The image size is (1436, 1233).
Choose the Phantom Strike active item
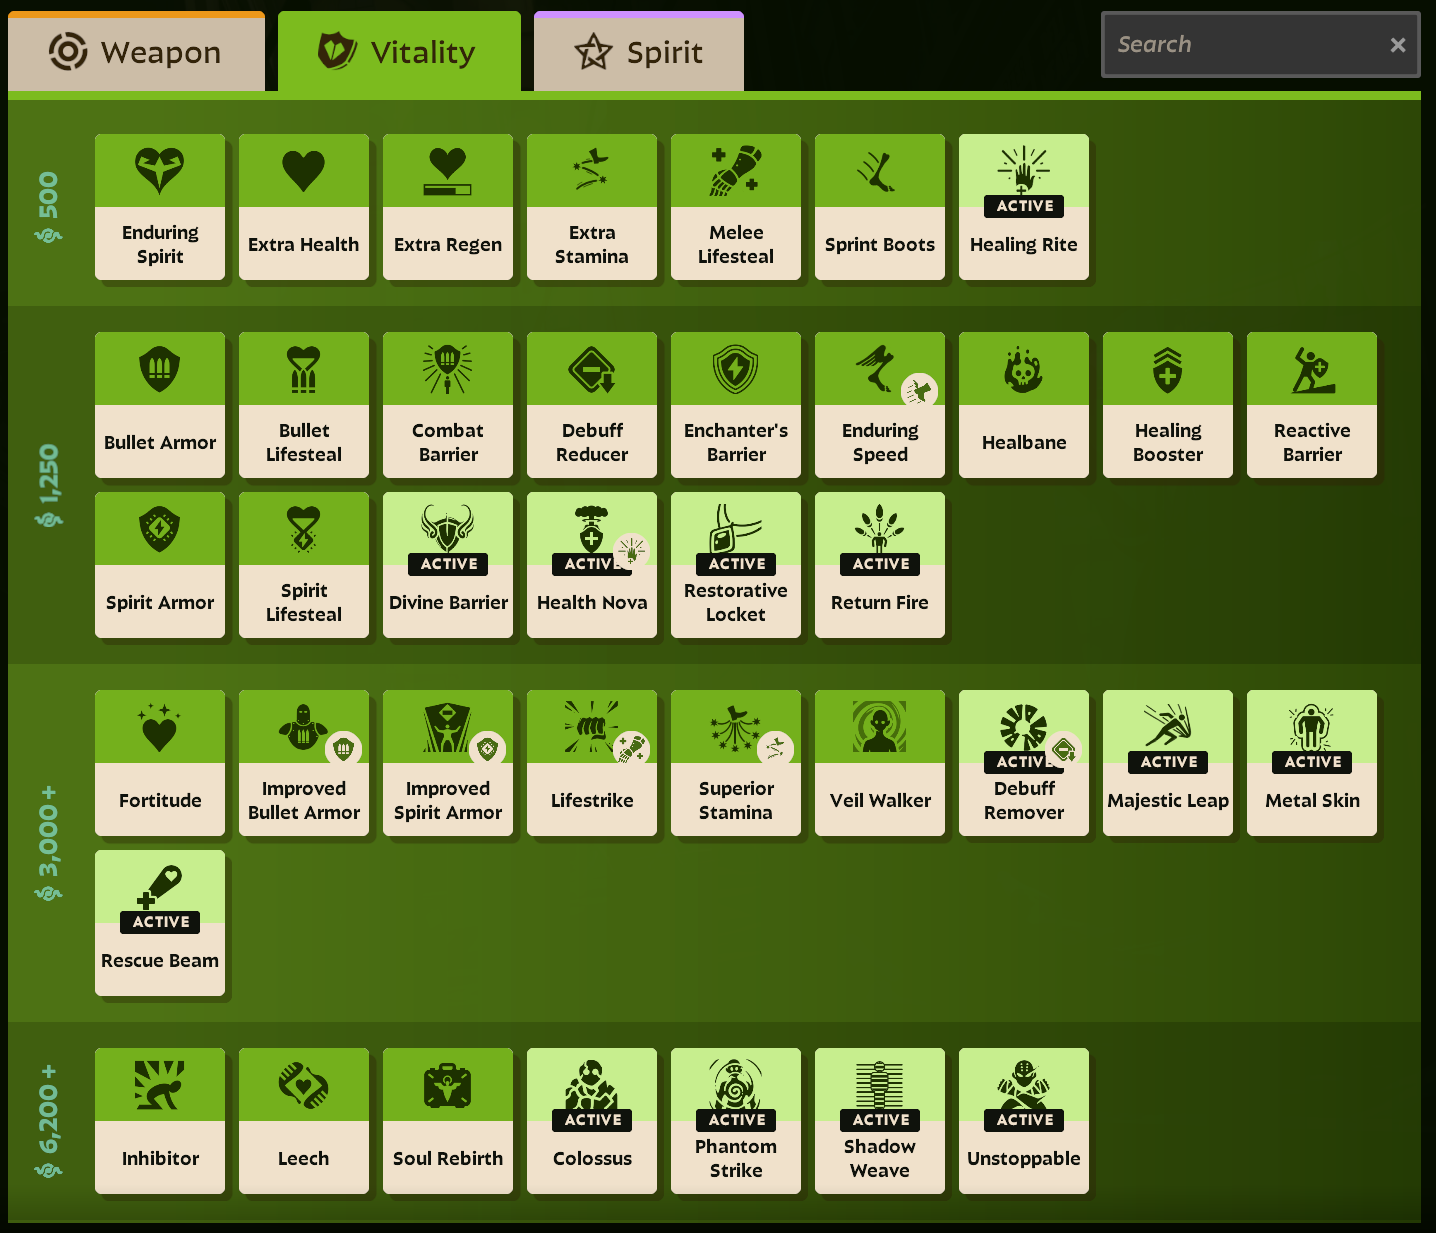tap(735, 1121)
